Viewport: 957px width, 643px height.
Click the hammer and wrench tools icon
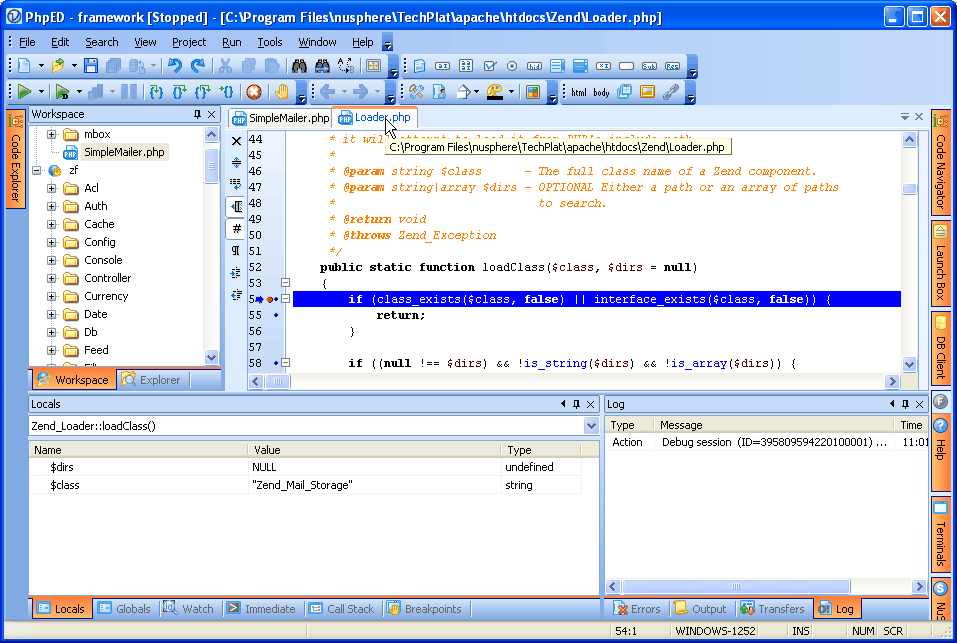(417, 92)
